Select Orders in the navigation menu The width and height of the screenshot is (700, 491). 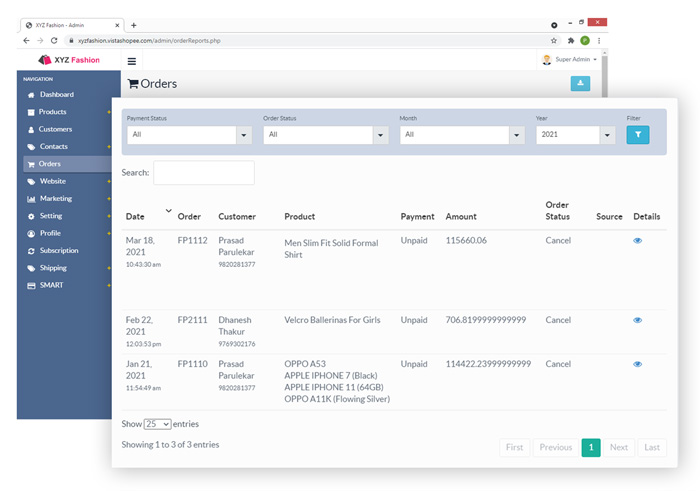[49, 164]
